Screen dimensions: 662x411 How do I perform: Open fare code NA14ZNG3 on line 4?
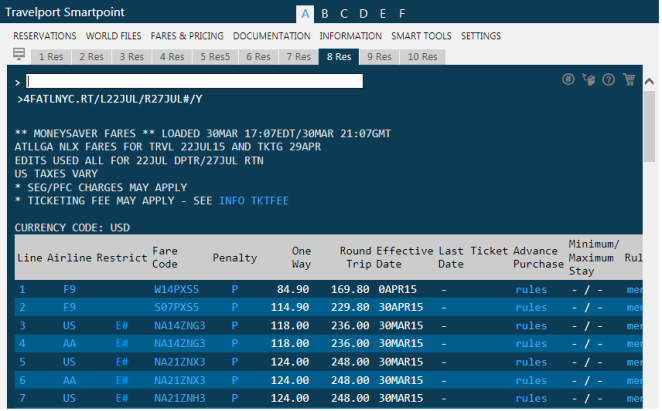point(179,343)
